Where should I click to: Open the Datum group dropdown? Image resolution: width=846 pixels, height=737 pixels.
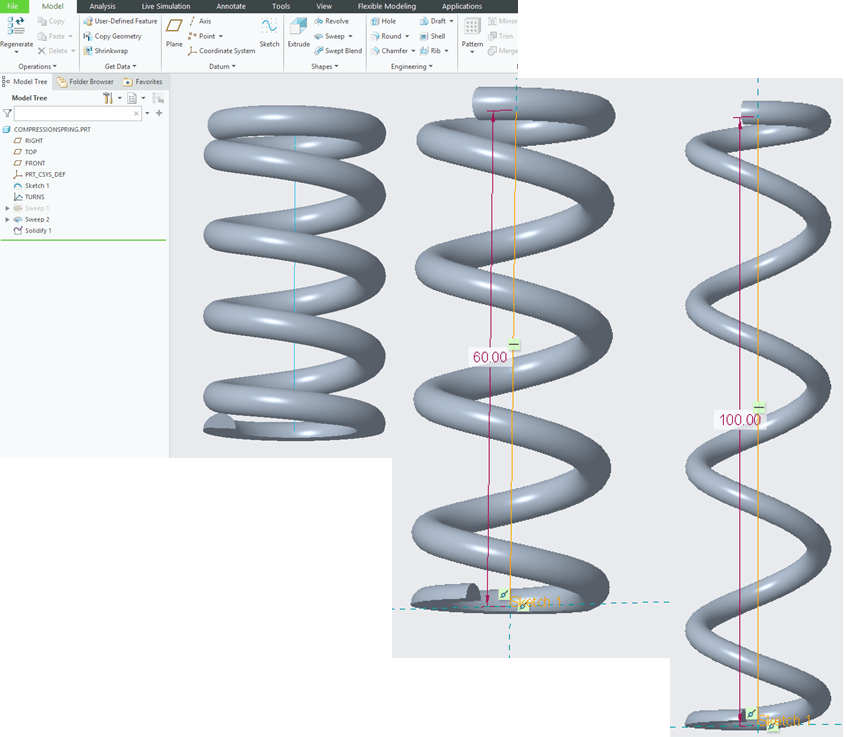[x=222, y=67]
